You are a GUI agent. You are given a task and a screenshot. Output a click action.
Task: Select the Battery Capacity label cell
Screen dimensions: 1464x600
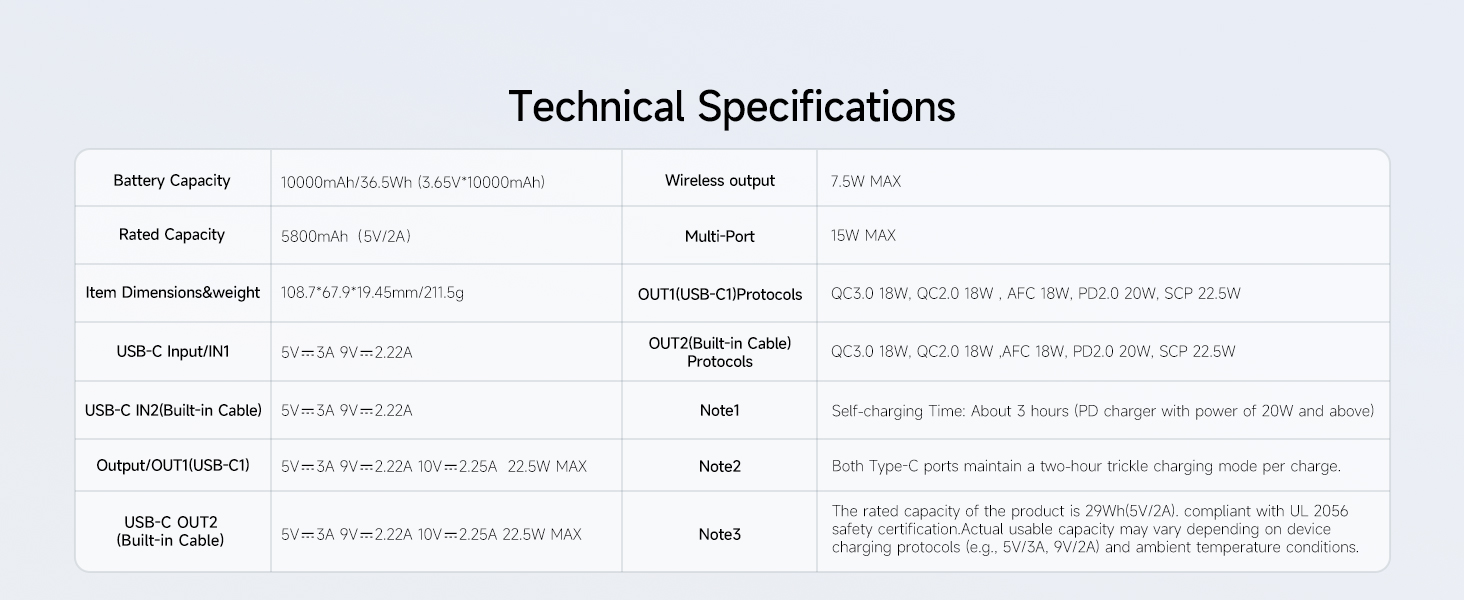(172, 180)
